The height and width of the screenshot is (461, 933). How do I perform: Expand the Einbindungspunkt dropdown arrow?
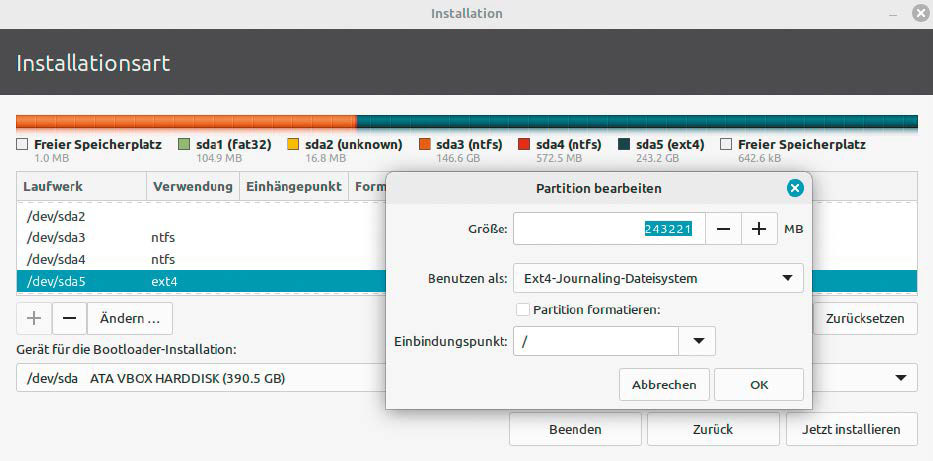click(x=697, y=341)
